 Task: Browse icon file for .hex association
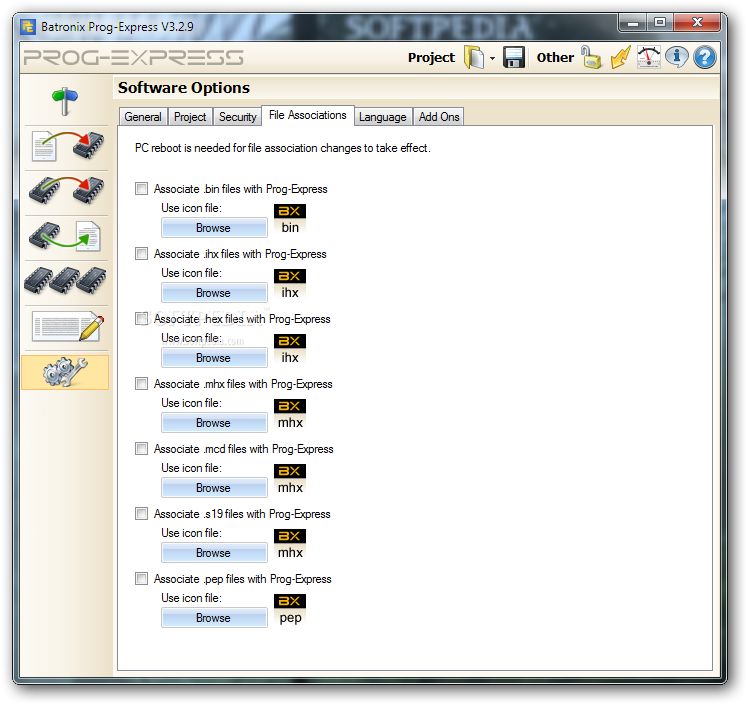(214, 358)
